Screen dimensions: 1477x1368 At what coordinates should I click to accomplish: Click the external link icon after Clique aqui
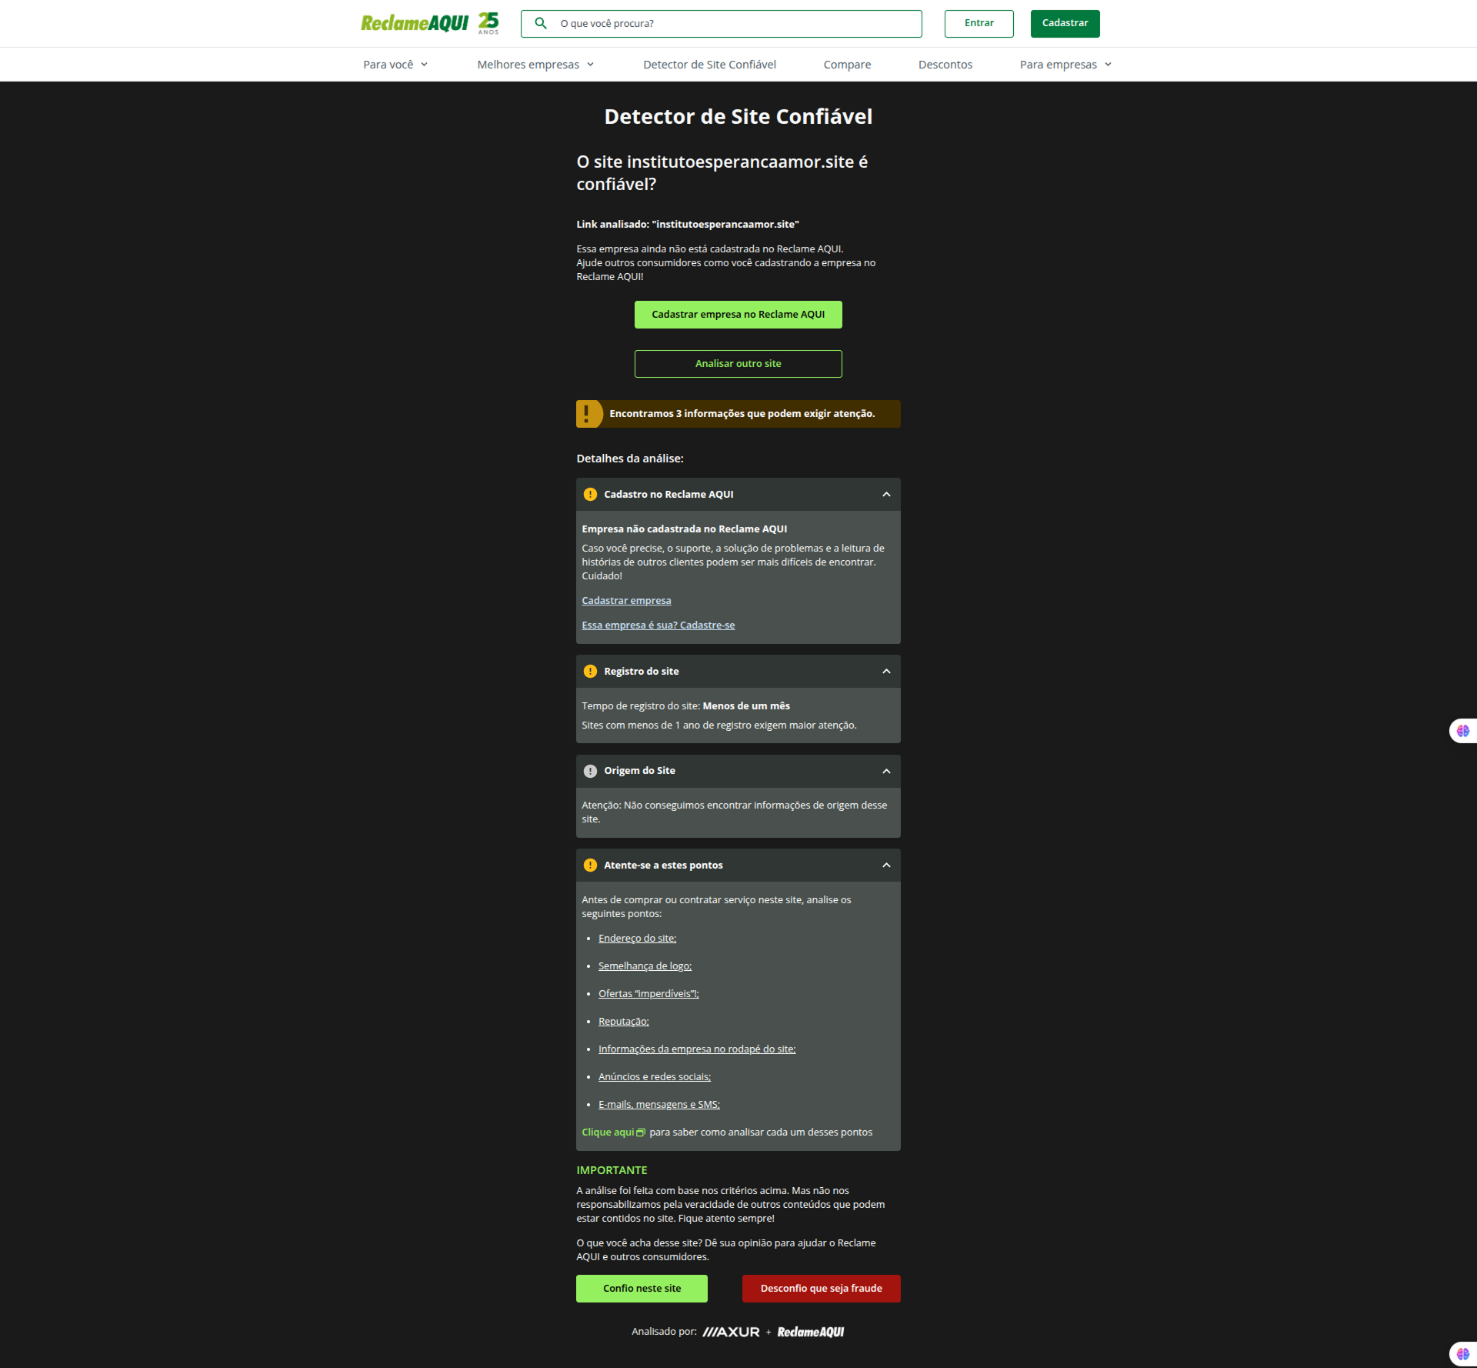pos(641,1133)
